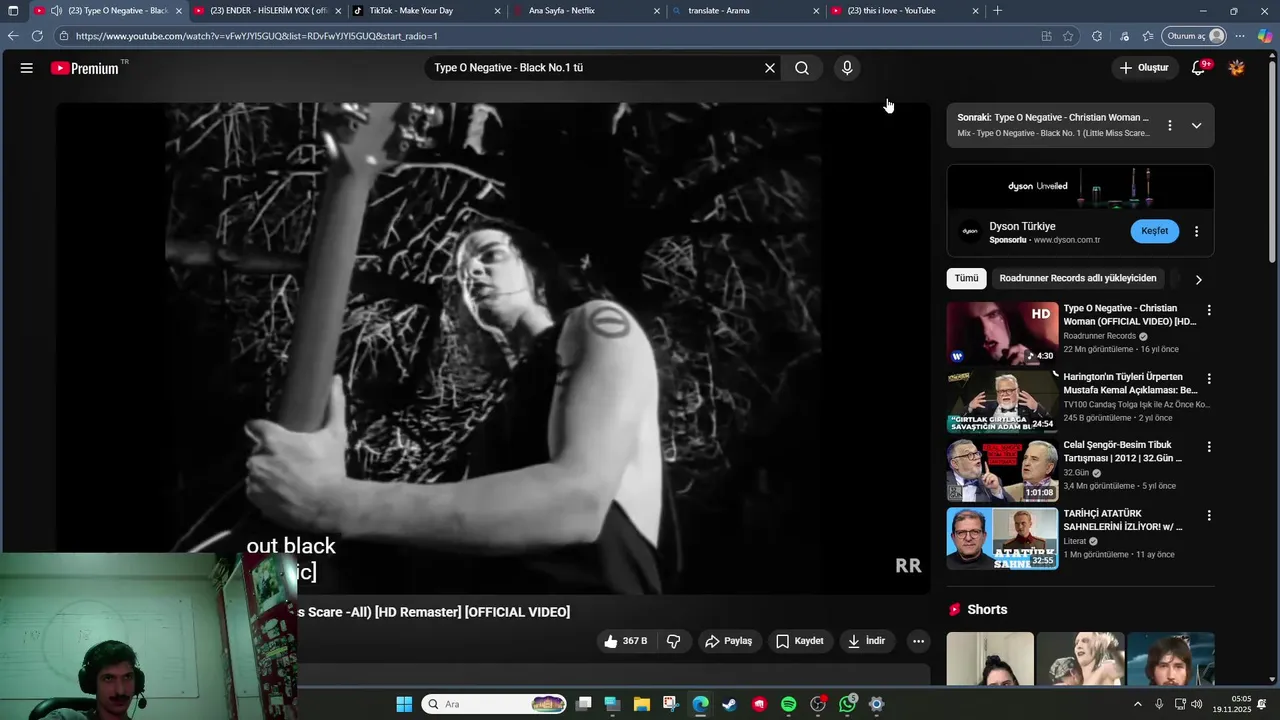Open Edge Copilot icon
The image size is (1280, 720).
click(1265, 36)
